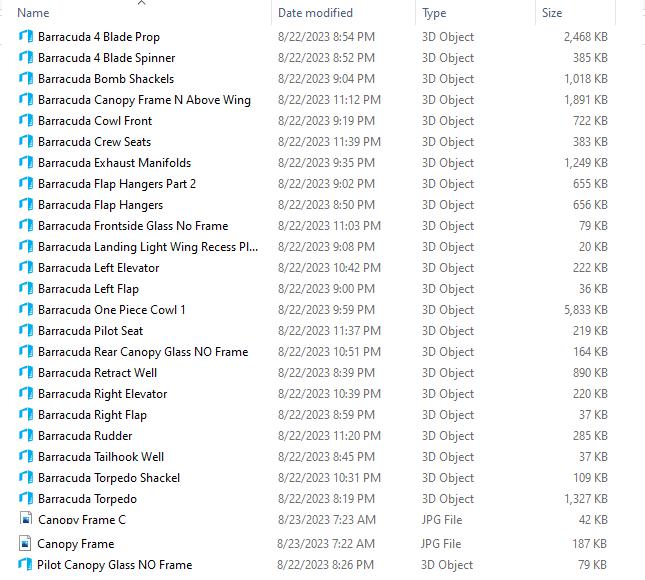Viewport: 645px width, 580px height.
Task: Select the Barracuda Left Flap file icon
Action: 26,288
